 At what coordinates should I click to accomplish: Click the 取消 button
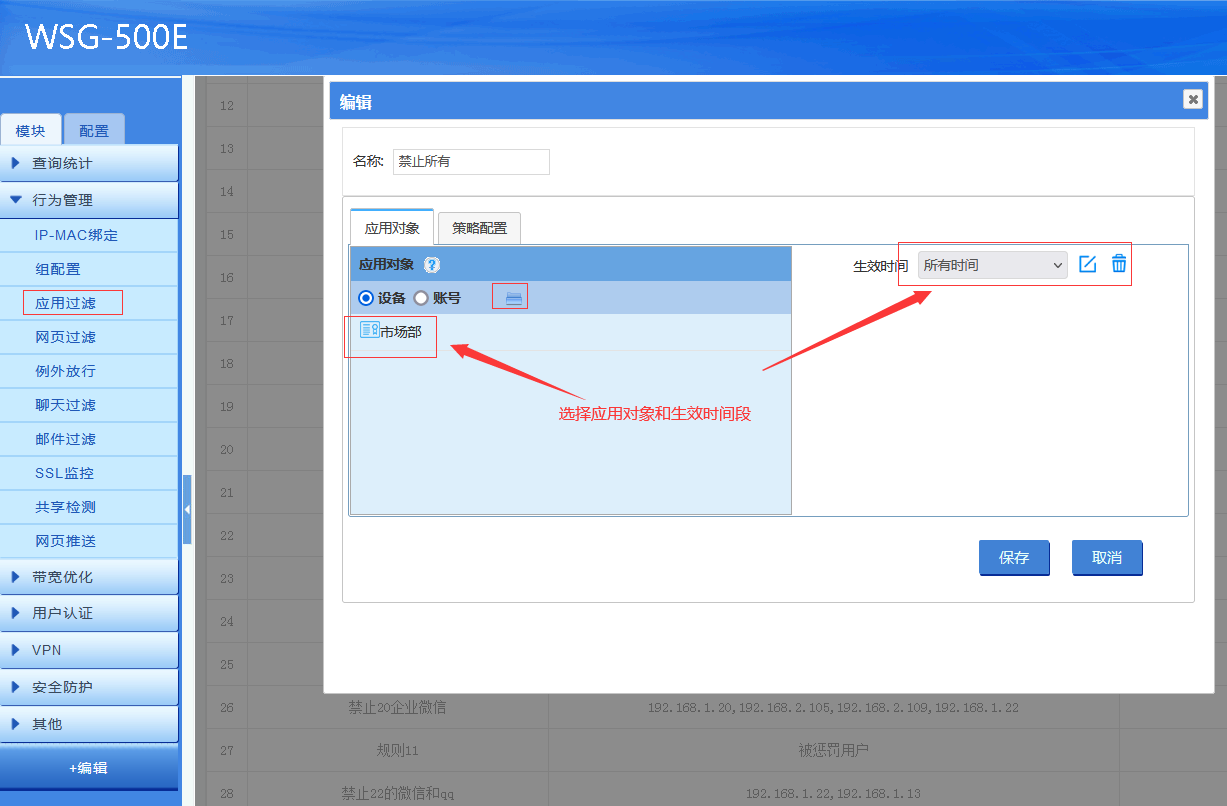(x=1106, y=558)
